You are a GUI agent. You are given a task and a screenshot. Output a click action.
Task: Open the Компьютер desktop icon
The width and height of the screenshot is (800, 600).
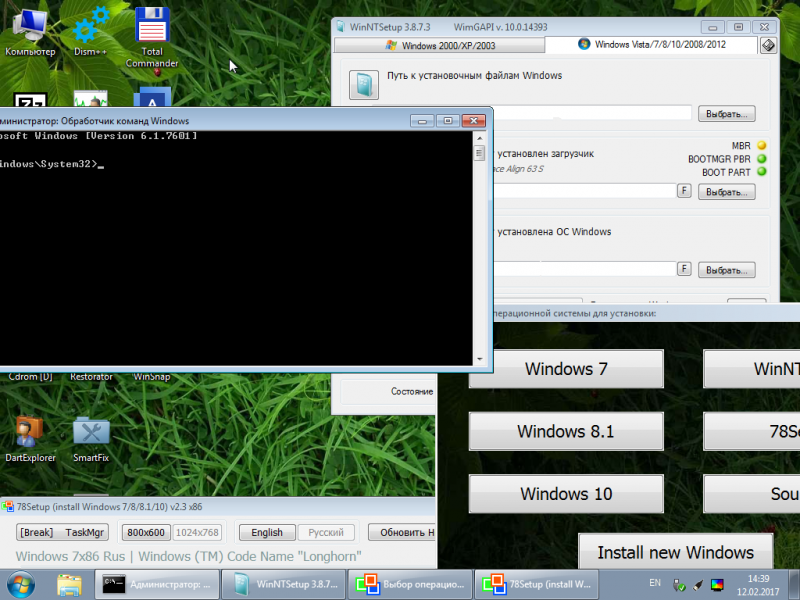click(x=30, y=32)
